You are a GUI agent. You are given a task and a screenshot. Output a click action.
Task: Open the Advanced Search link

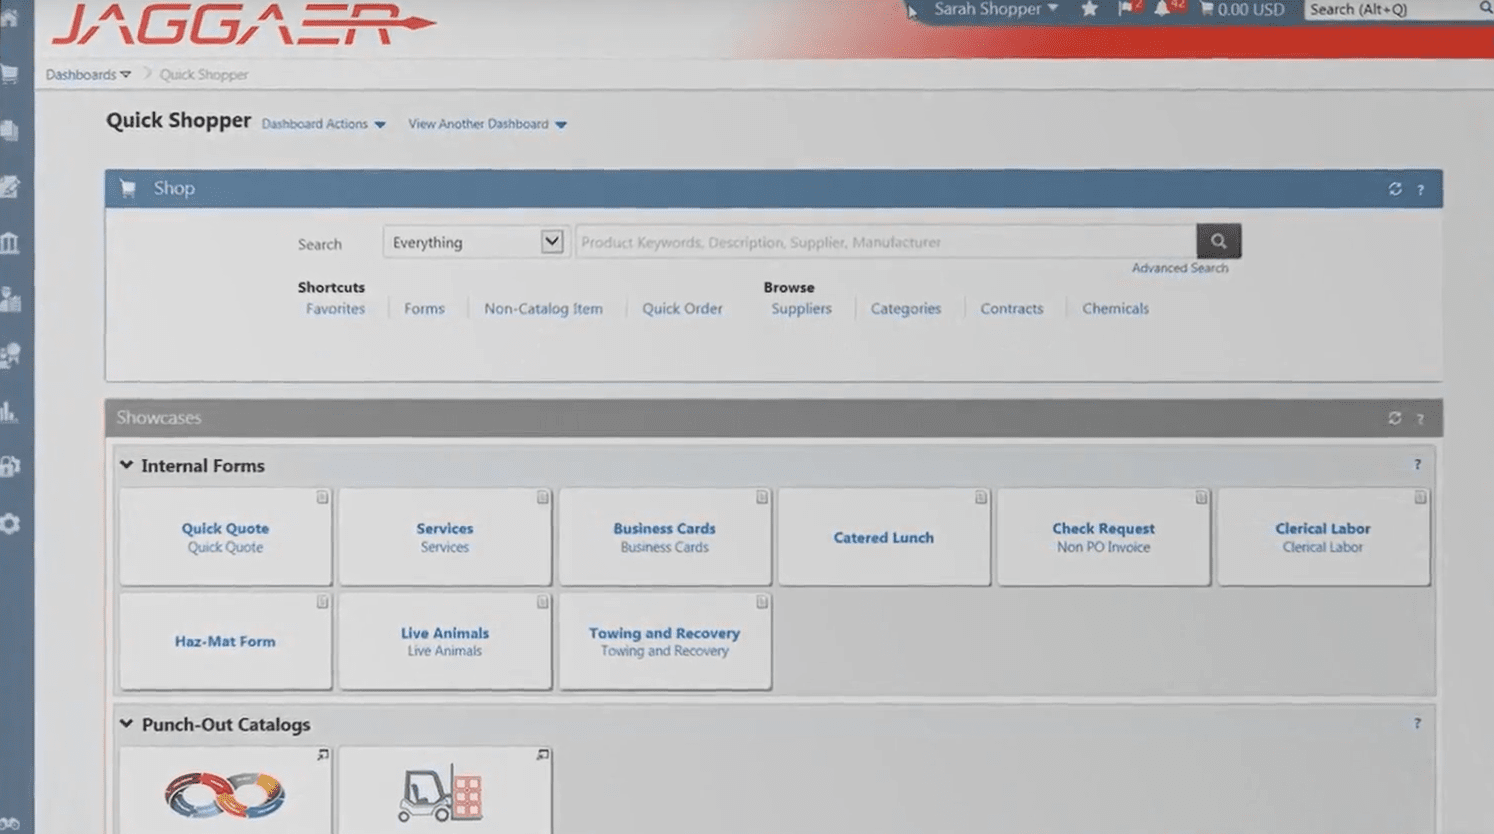[1179, 268]
